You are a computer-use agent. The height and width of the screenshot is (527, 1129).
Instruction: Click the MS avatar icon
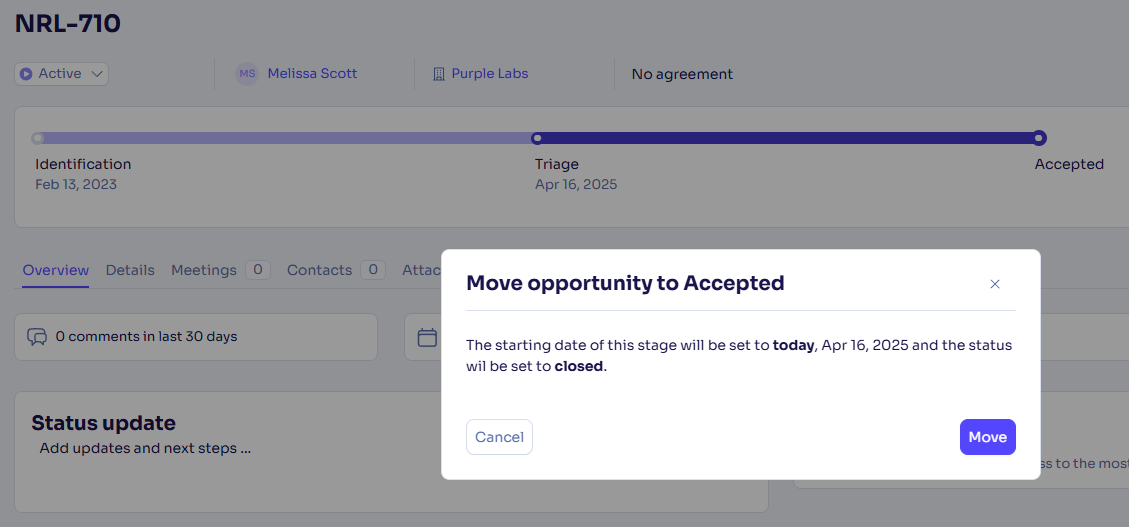click(x=247, y=73)
